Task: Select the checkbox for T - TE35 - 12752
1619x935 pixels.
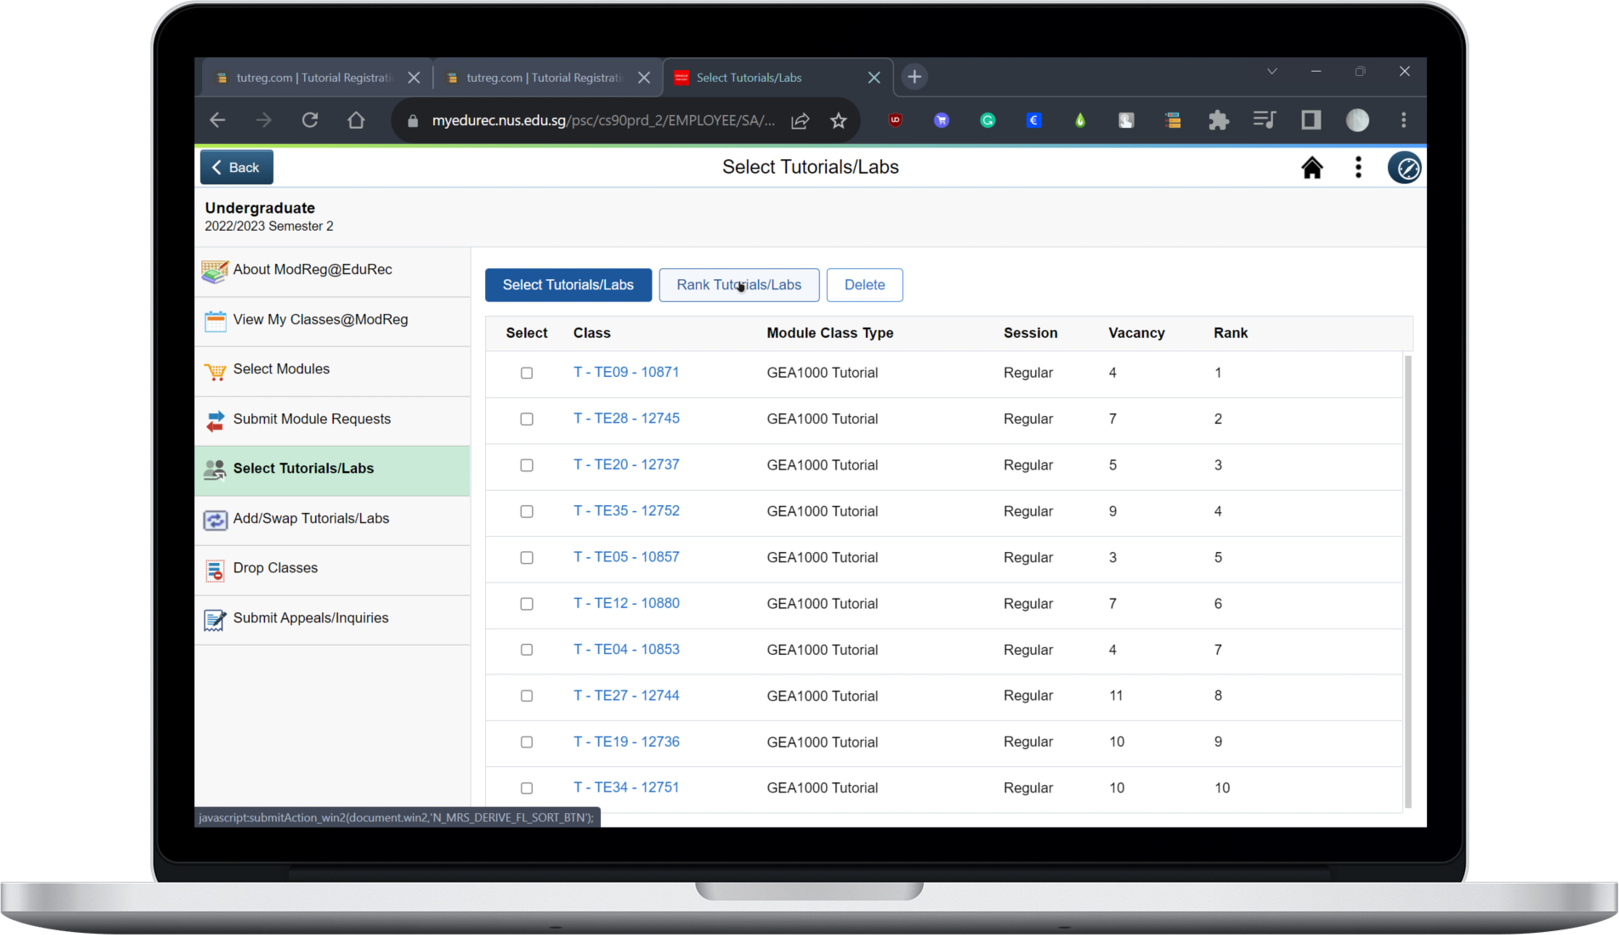Action: click(527, 512)
